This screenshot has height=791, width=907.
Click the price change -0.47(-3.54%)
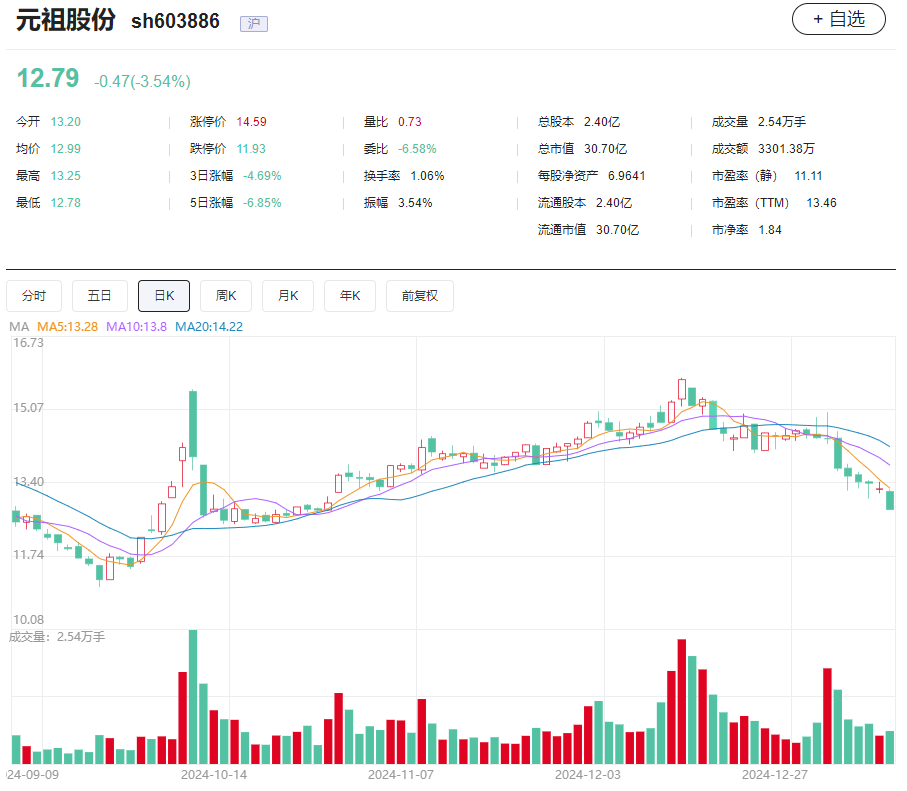[142, 82]
